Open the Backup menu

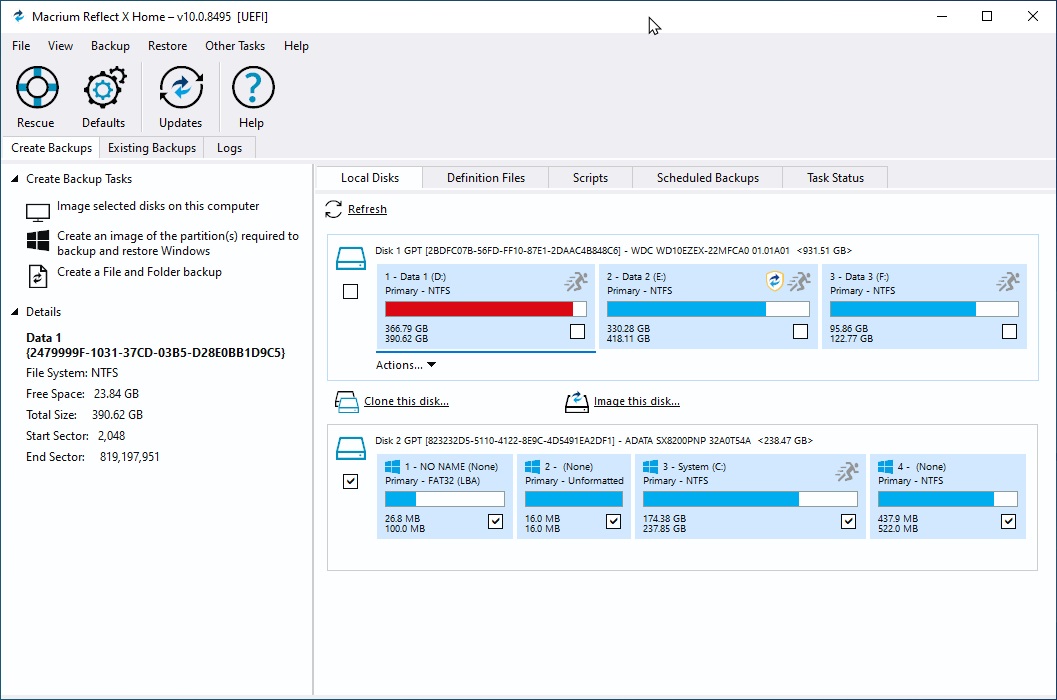click(x=111, y=46)
